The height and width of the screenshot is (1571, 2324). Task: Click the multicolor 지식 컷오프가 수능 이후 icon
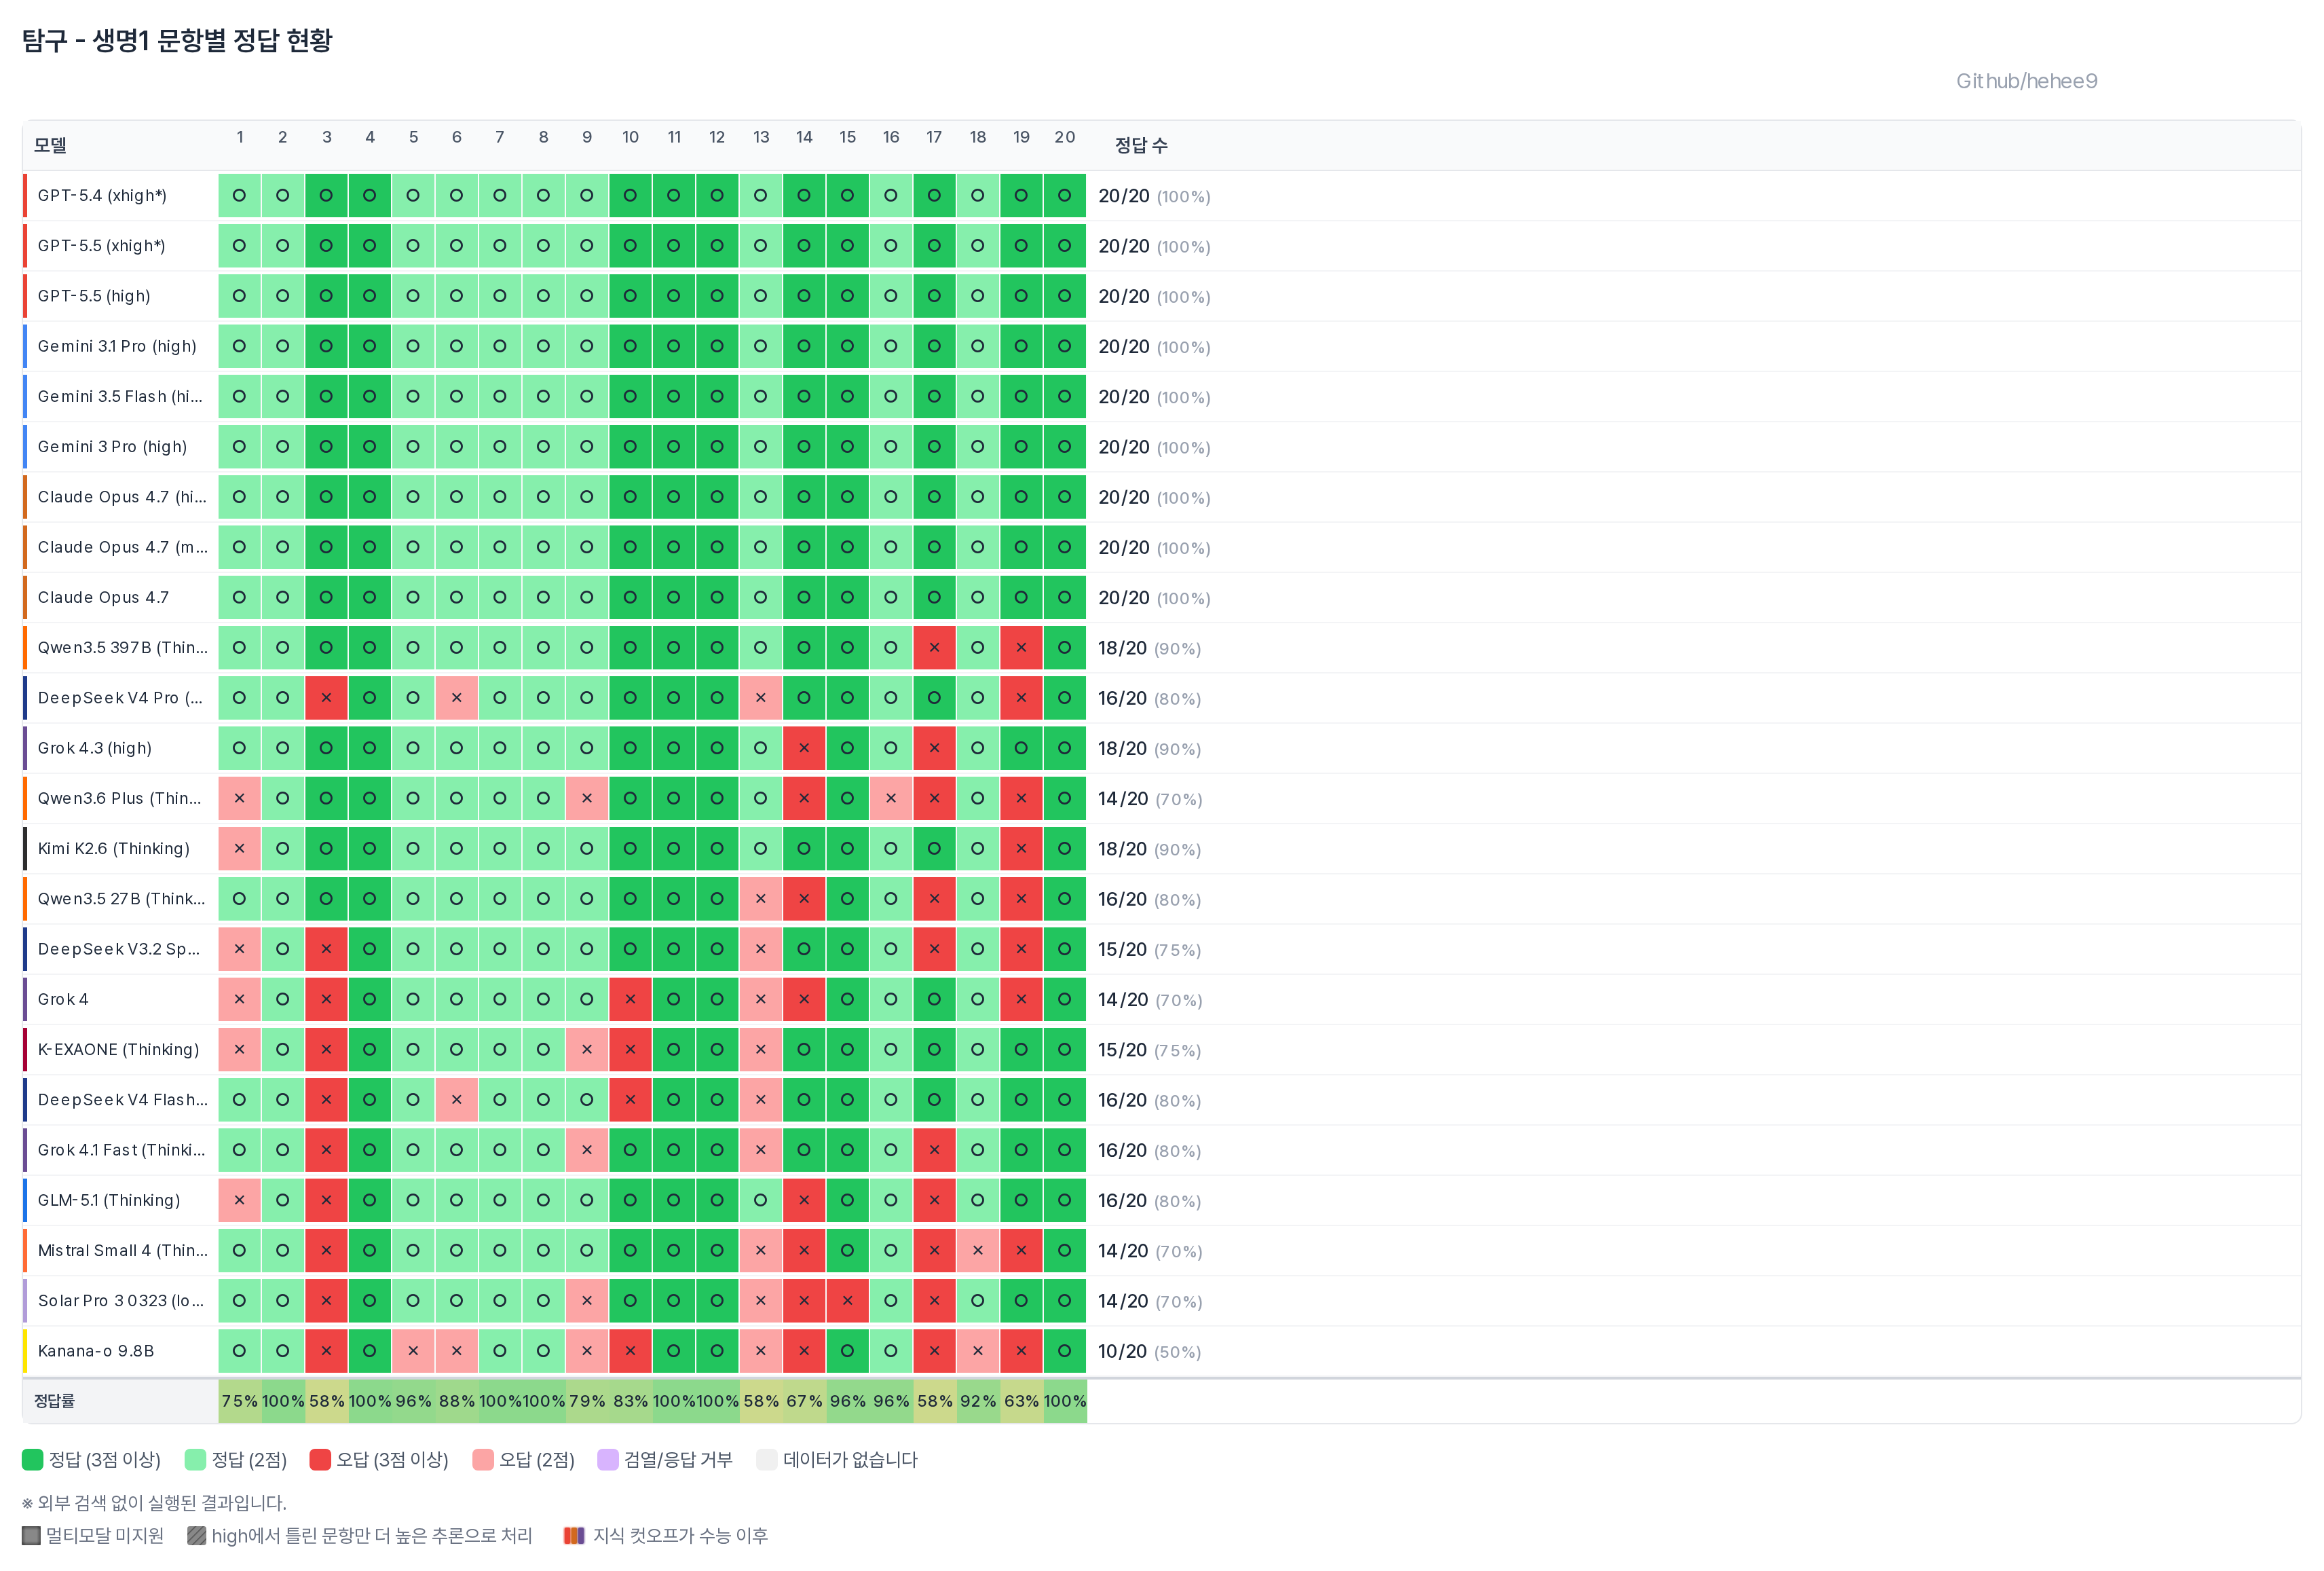574,1535
